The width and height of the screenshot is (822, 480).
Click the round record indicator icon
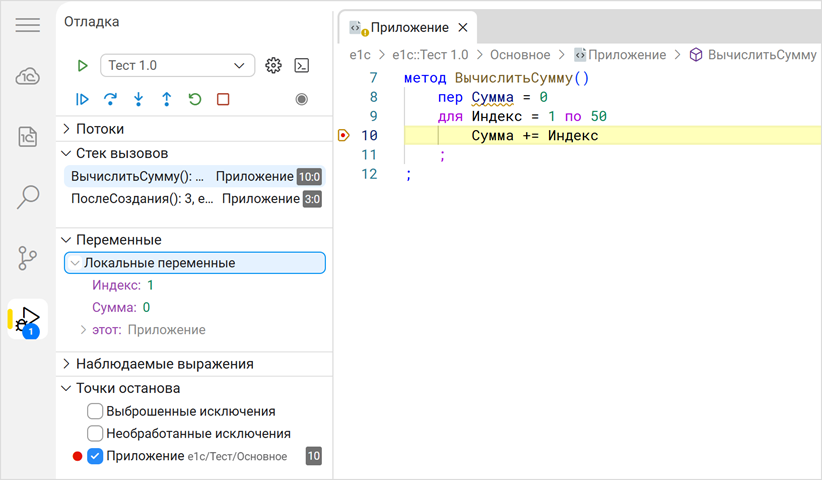coord(301,99)
